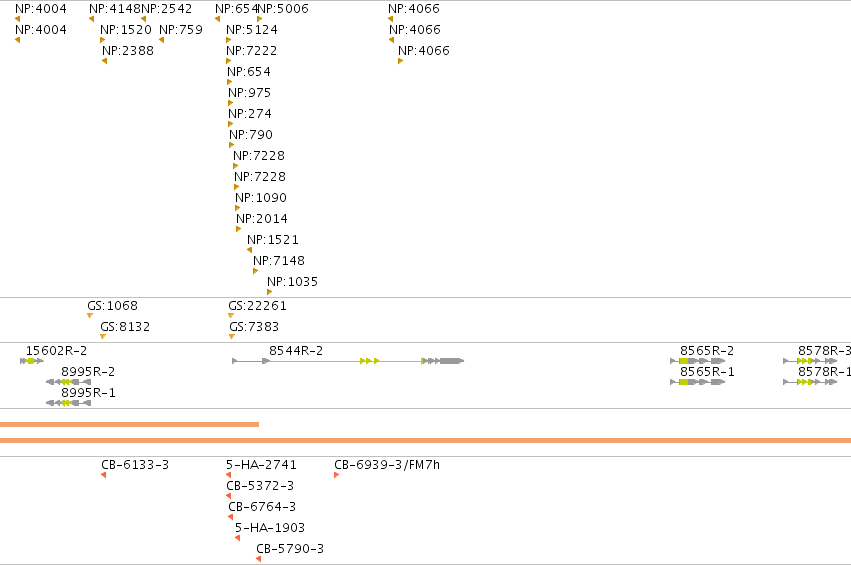The width and height of the screenshot is (851, 565).
Task: Click the triangle marker under NP:4148
Action: tap(92, 19)
